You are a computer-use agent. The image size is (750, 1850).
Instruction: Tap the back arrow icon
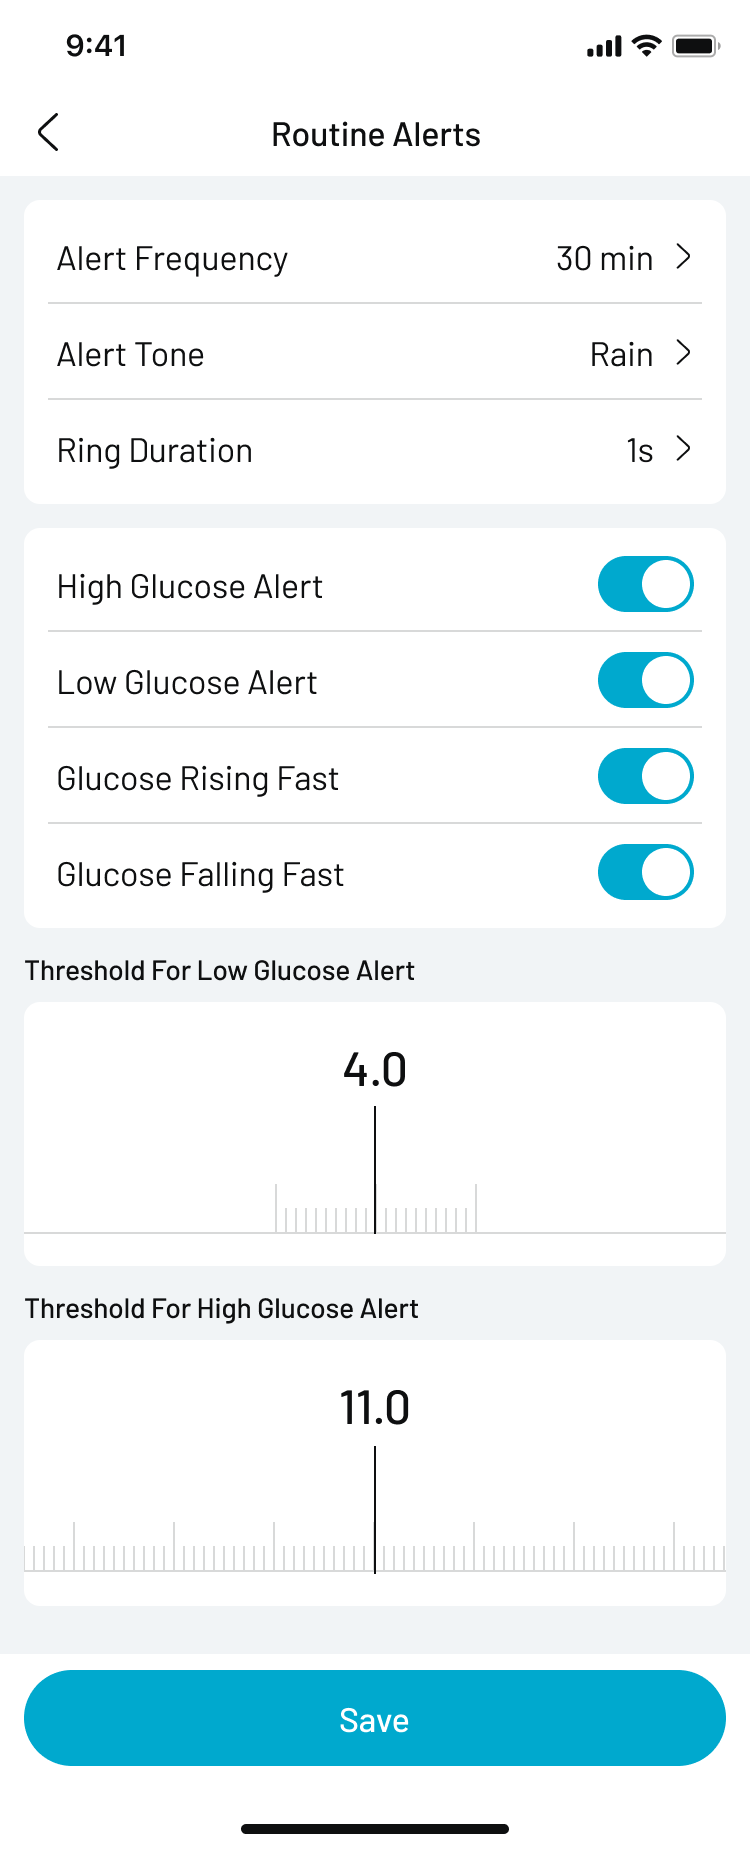coord(48,132)
